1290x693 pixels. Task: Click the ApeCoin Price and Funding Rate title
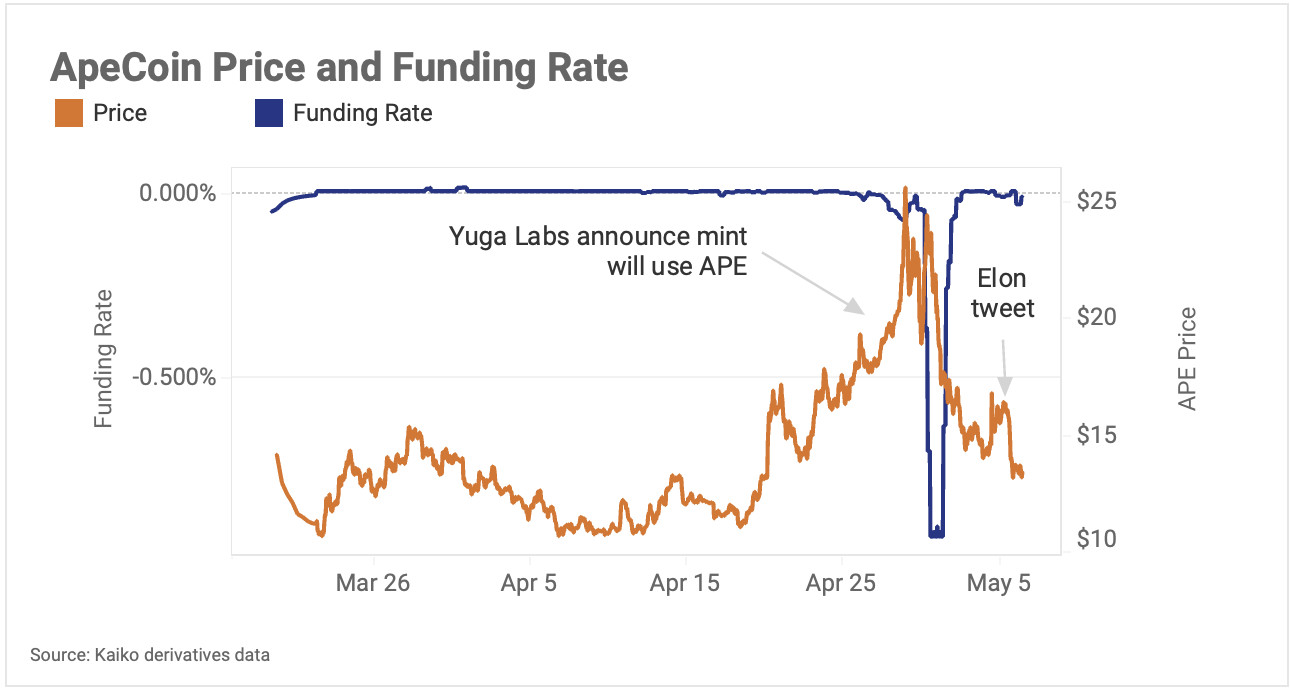click(x=339, y=67)
